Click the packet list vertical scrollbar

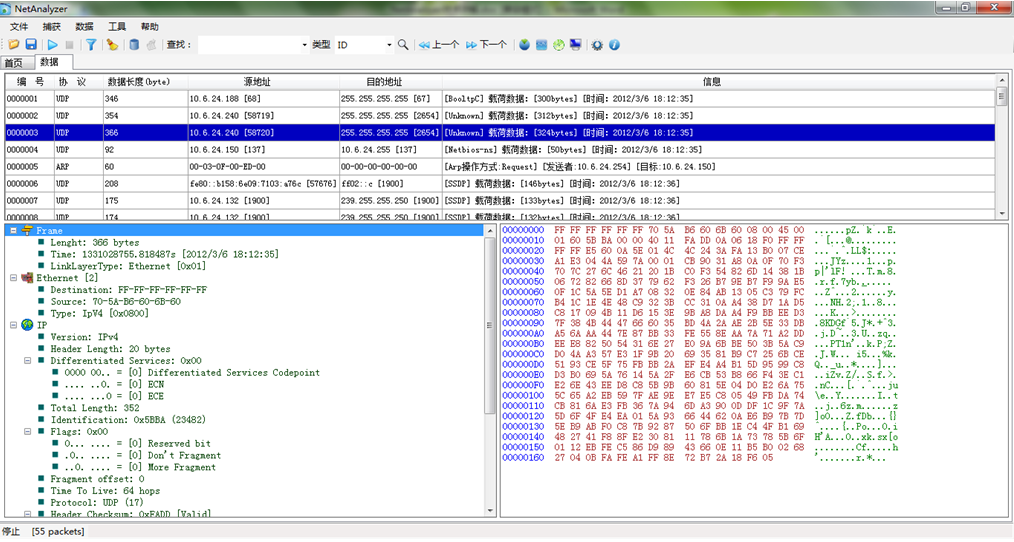point(1002,147)
